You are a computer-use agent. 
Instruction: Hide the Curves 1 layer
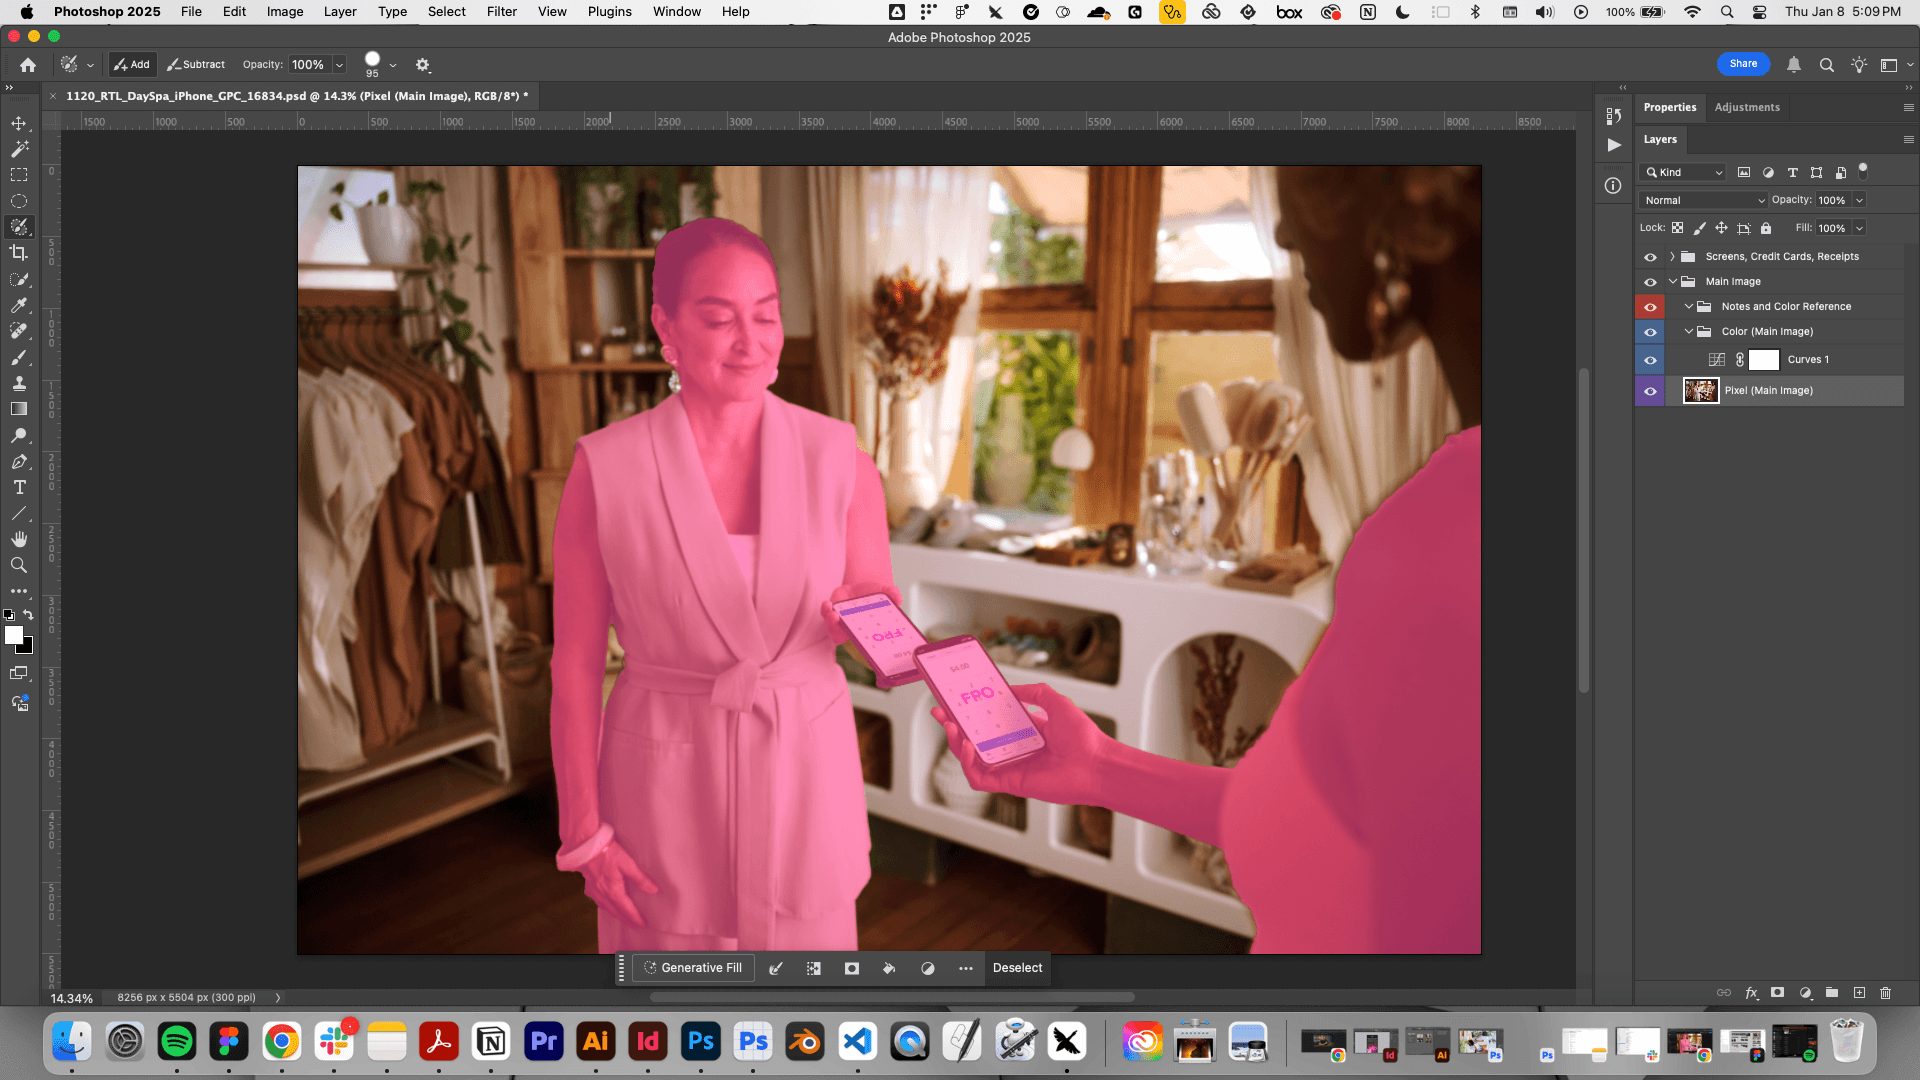[x=1650, y=360]
